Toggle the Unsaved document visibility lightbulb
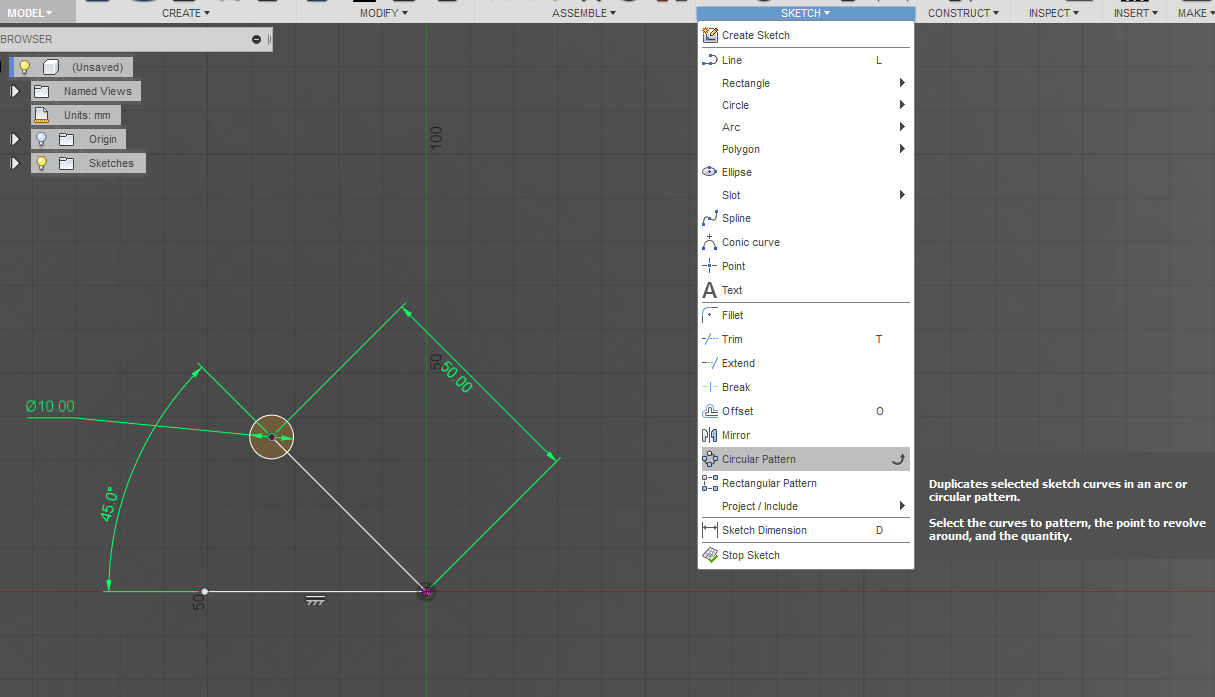 27,66
